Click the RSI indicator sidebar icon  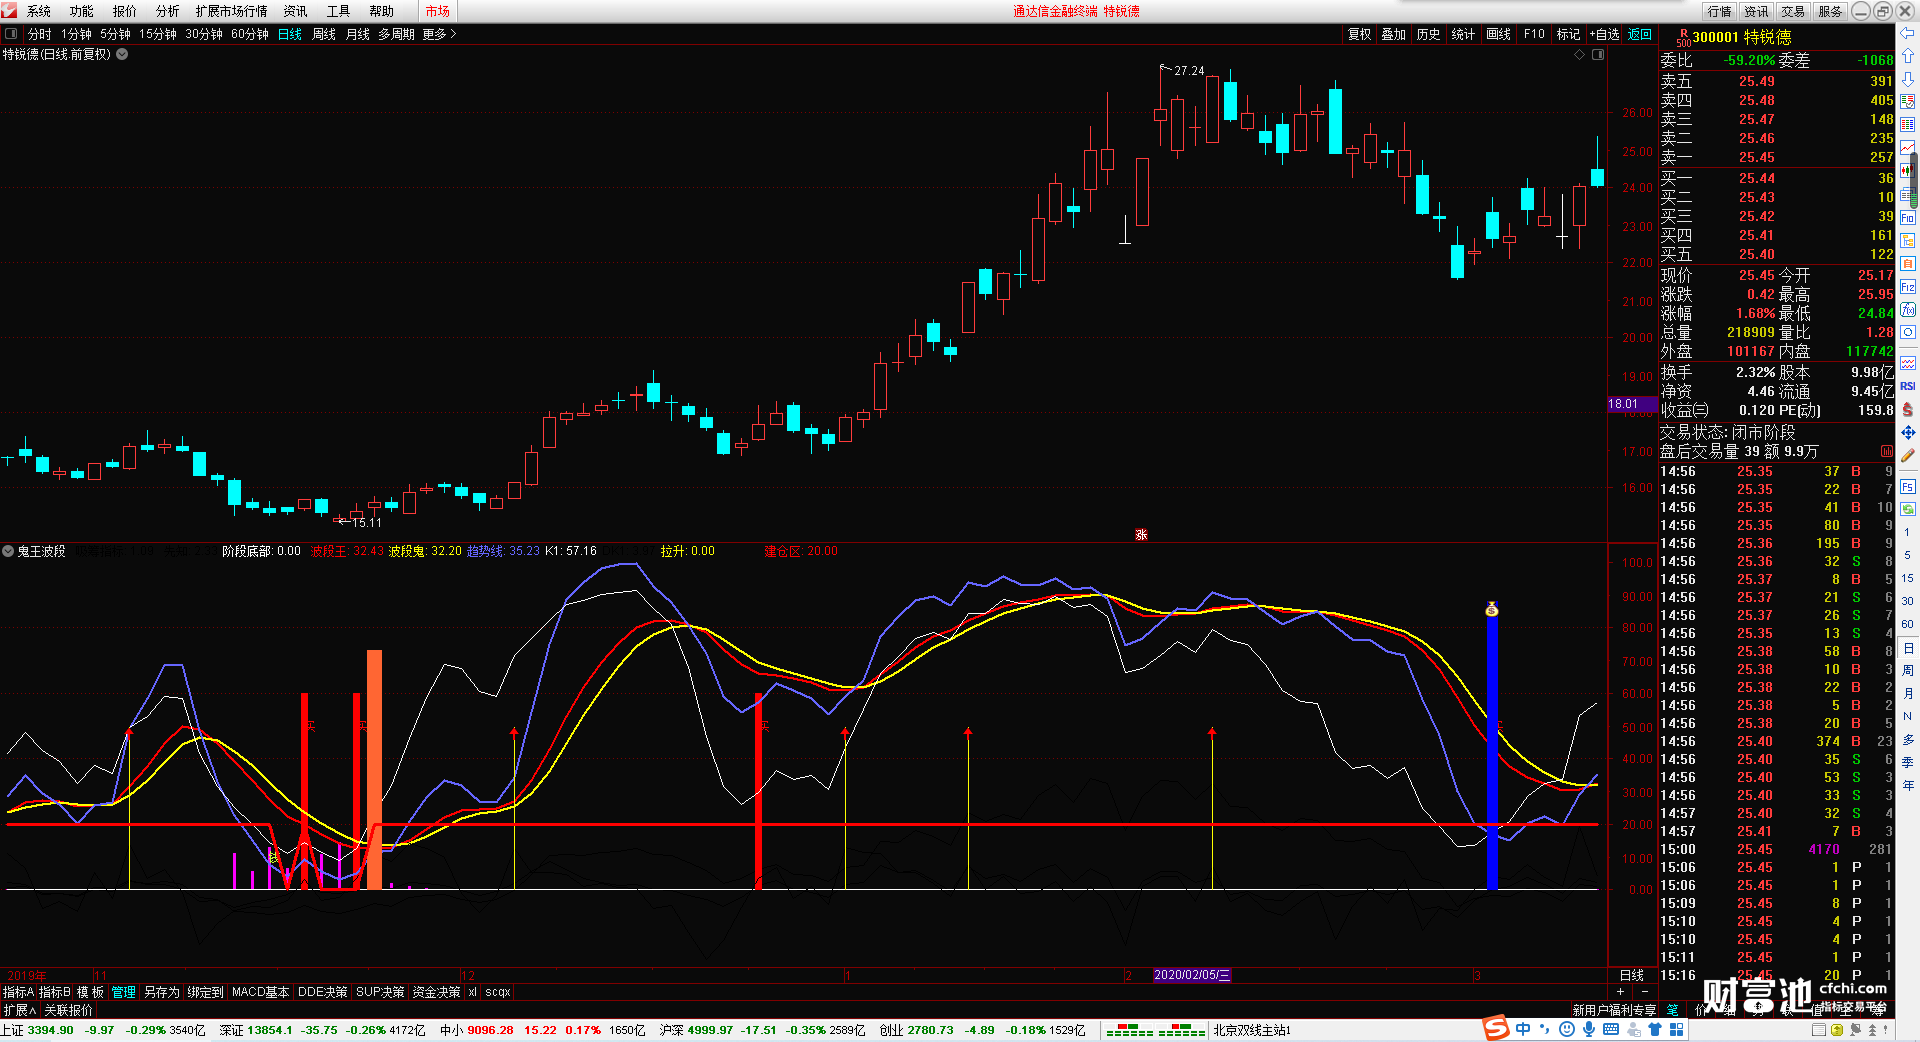pyautogui.click(x=1908, y=386)
